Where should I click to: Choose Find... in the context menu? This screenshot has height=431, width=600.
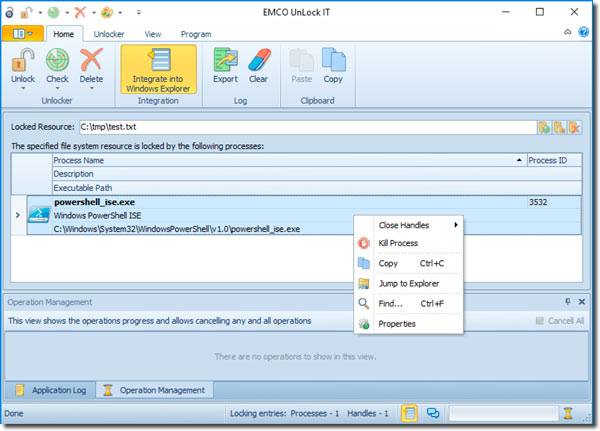click(409, 304)
